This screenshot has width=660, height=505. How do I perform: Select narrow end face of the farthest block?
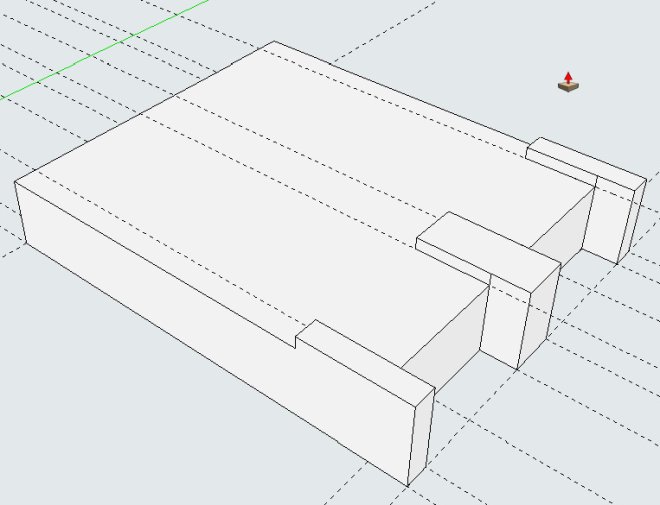(x=633, y=222)
